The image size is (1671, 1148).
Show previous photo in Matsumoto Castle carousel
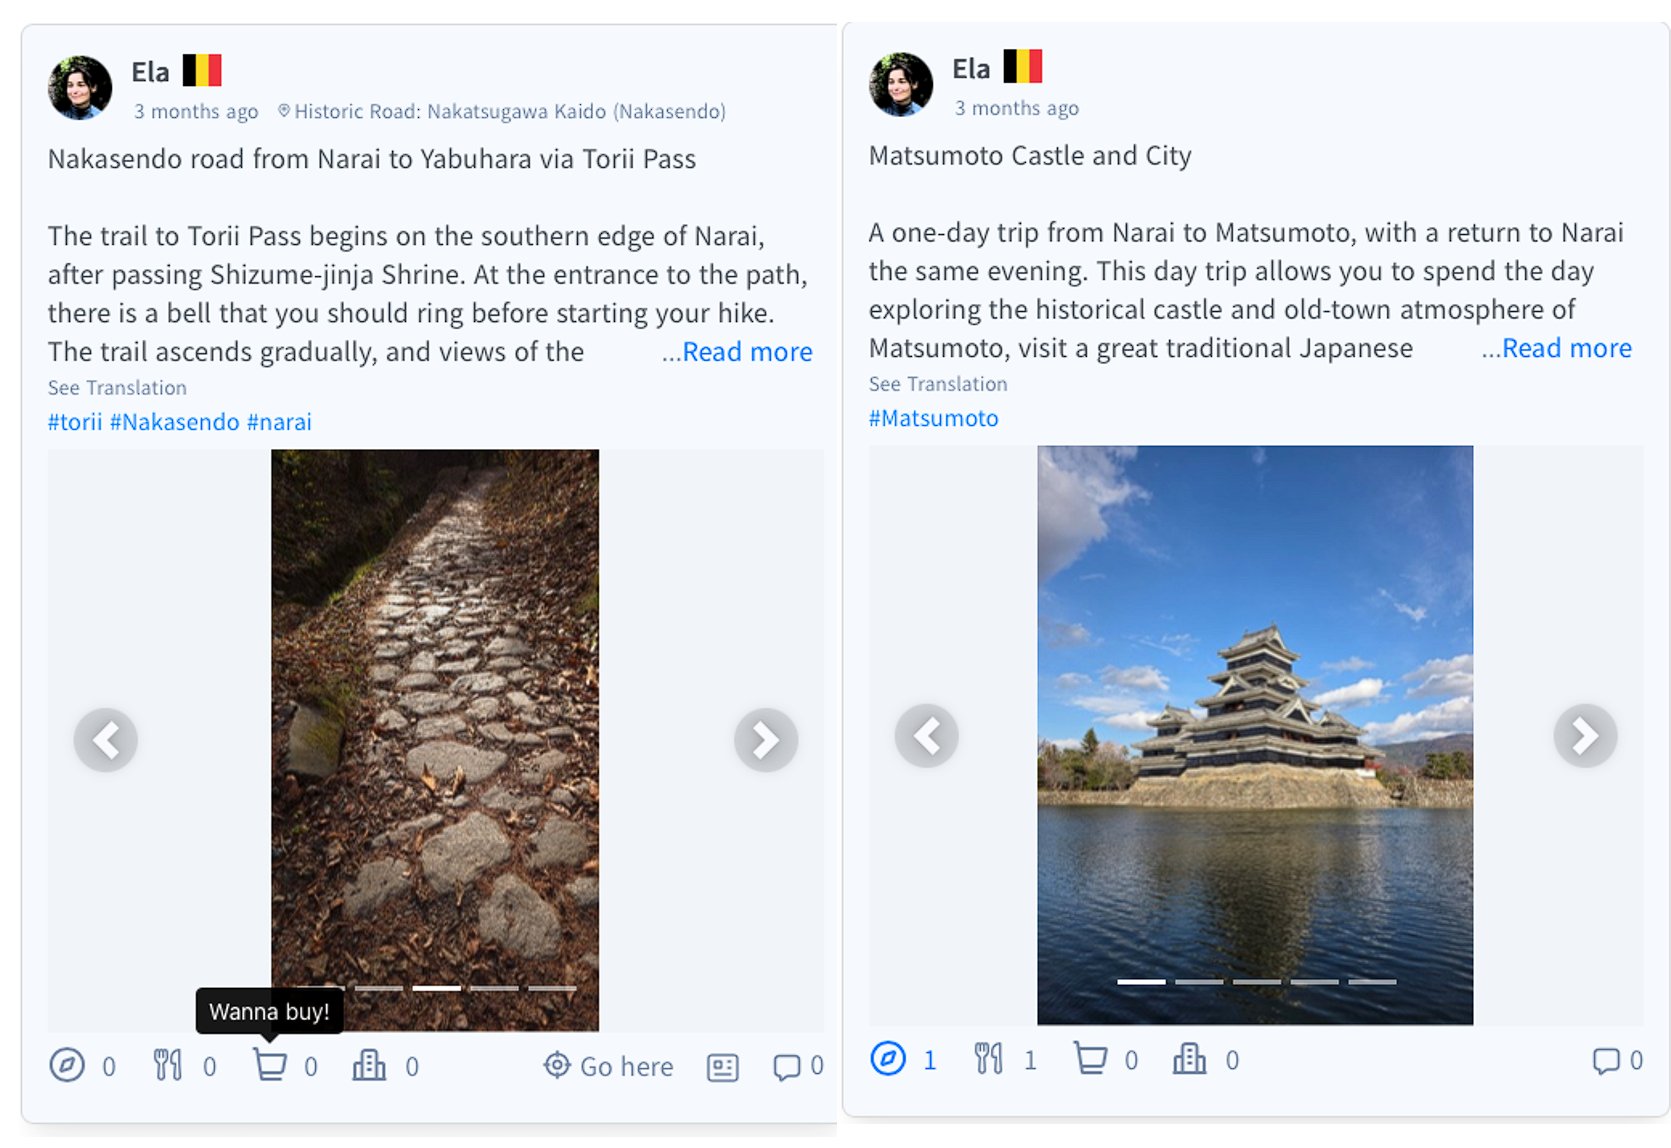[x=927, y=736]
